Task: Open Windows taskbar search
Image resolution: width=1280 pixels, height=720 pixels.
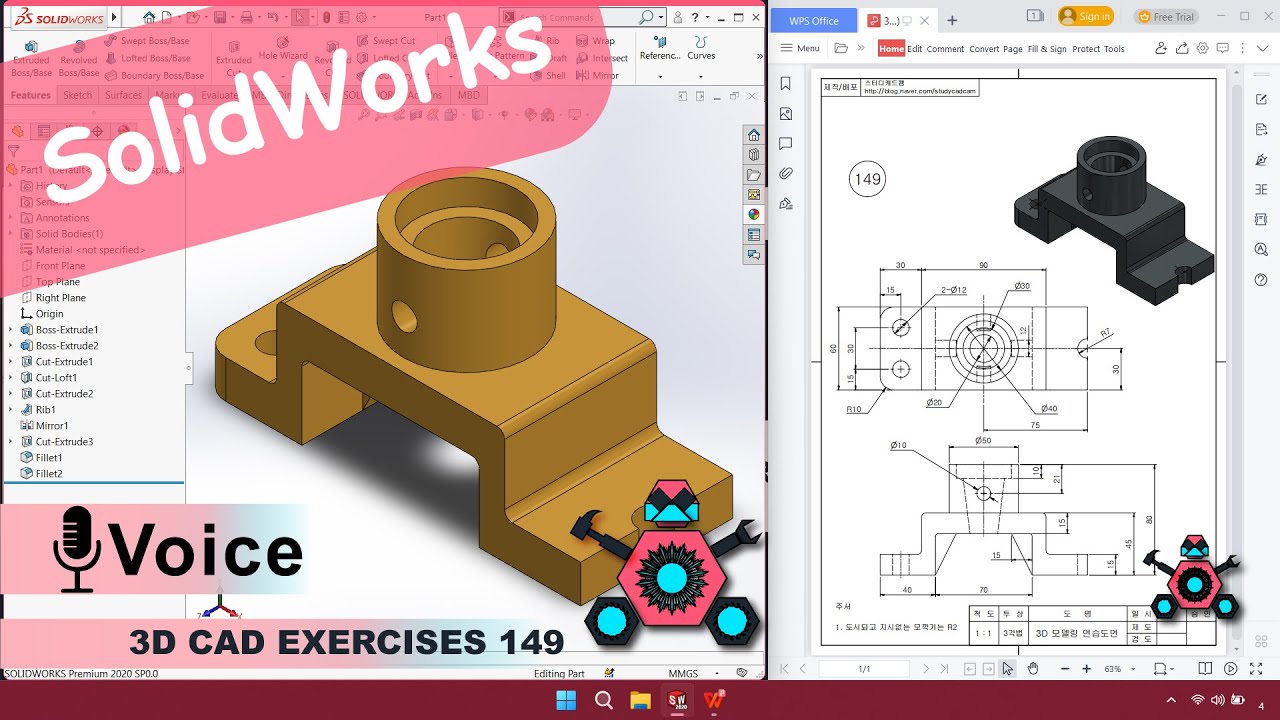Action: [604, 700]
